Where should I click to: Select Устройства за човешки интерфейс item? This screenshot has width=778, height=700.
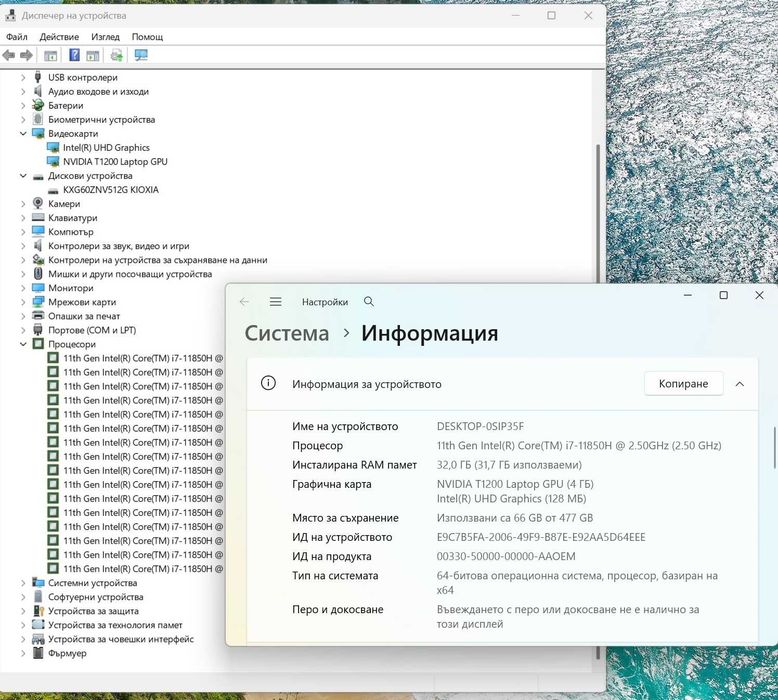coord(121,639)
